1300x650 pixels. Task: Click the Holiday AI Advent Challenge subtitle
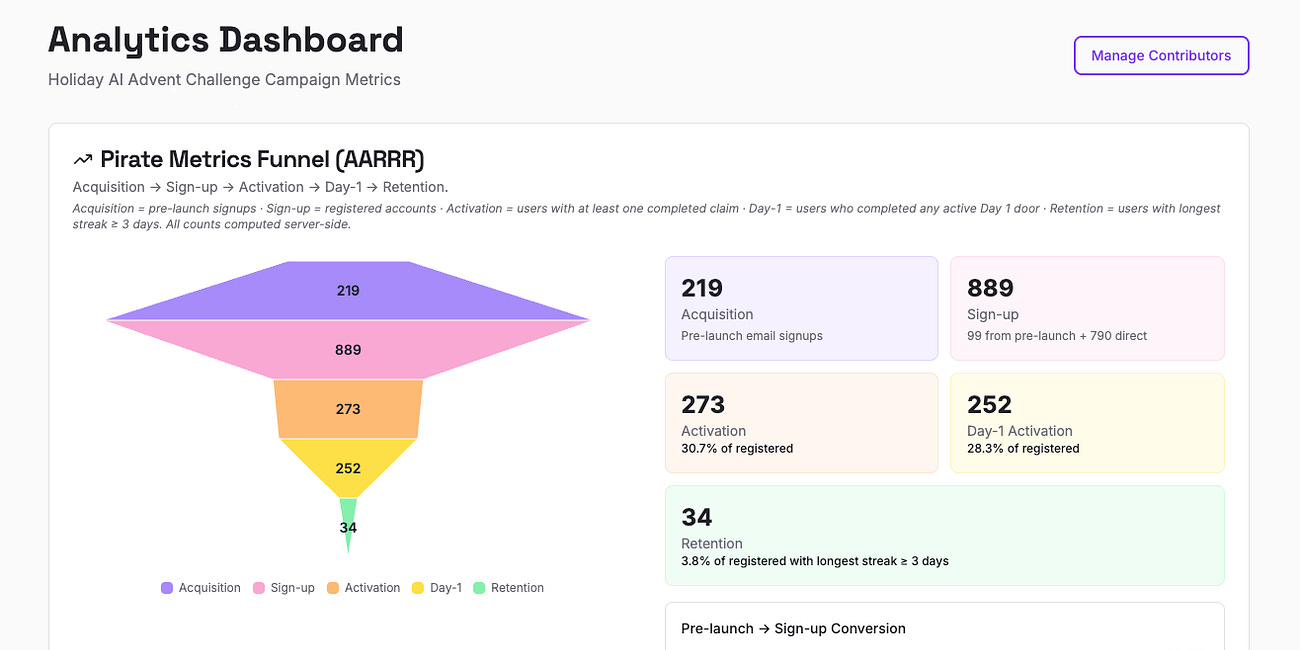[224, 80]
